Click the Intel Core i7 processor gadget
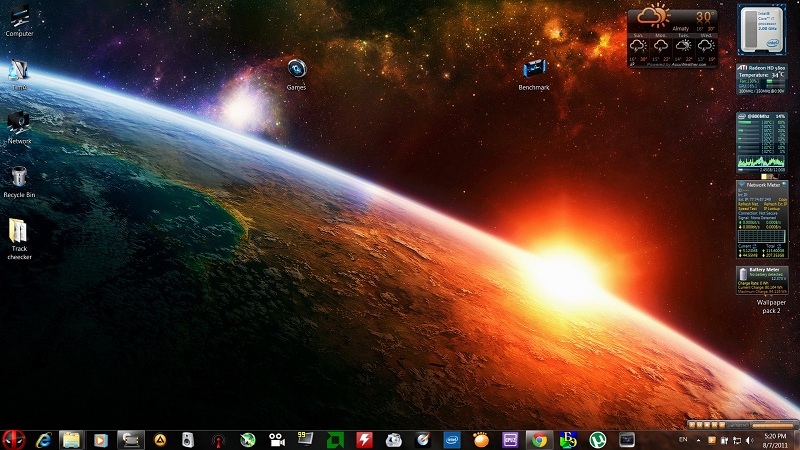The height and width of the screenshot is (450, 800). (762, 30)
